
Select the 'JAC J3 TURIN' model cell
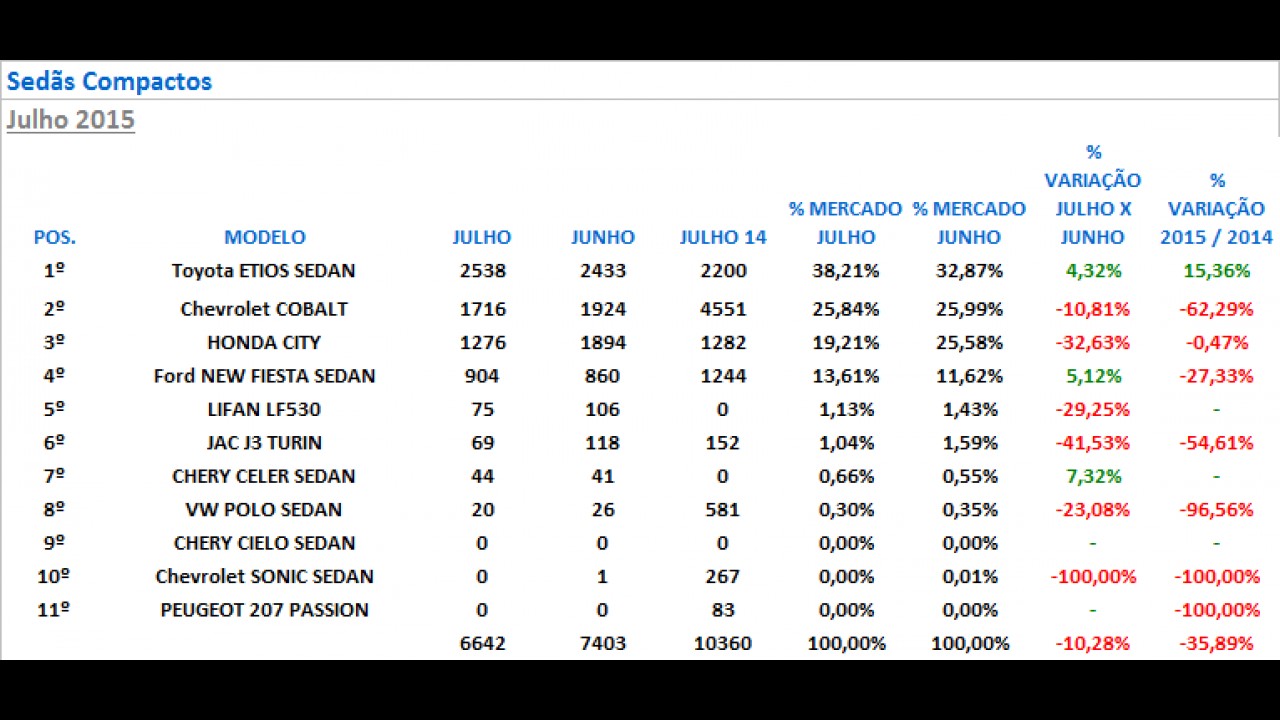tap(264, 443)
